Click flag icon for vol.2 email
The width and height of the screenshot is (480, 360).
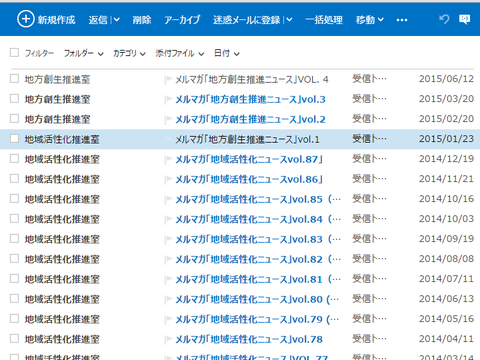[x=169, y=119]
